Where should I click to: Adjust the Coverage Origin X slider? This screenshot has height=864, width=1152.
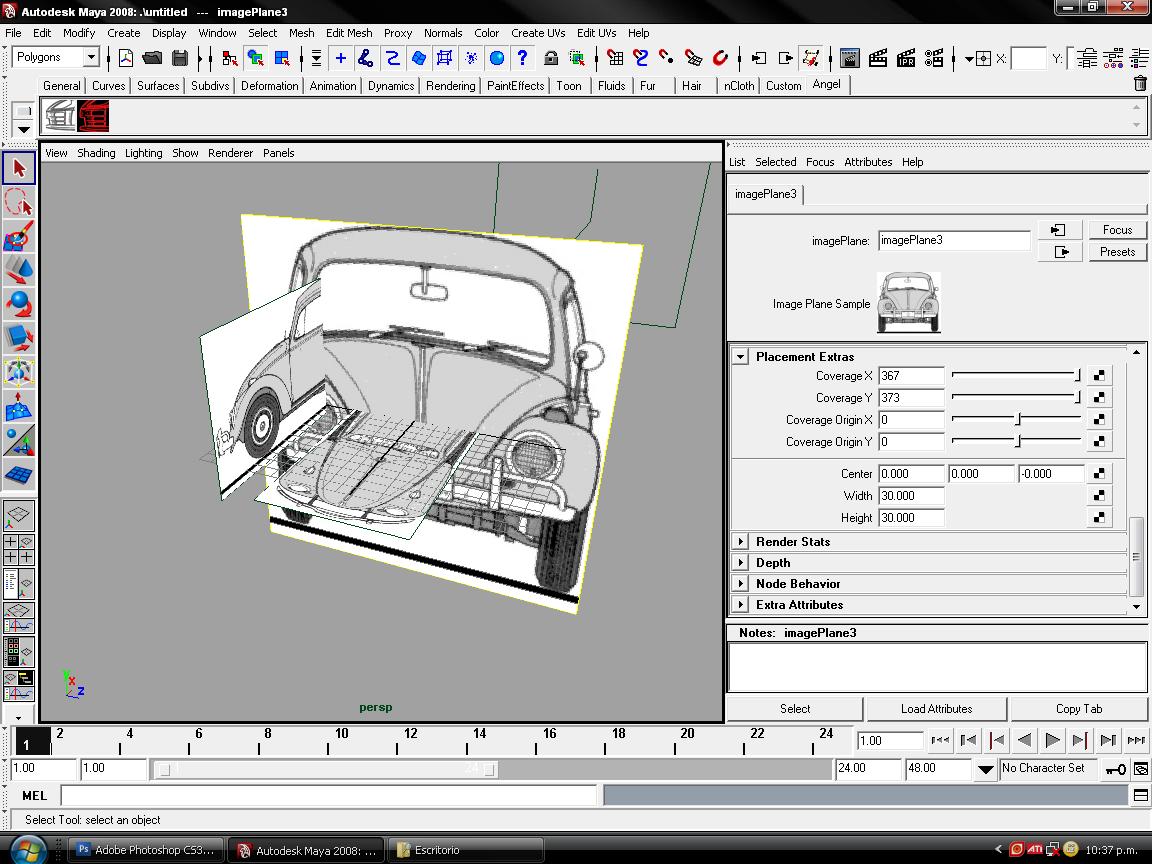coord(1017,420)
